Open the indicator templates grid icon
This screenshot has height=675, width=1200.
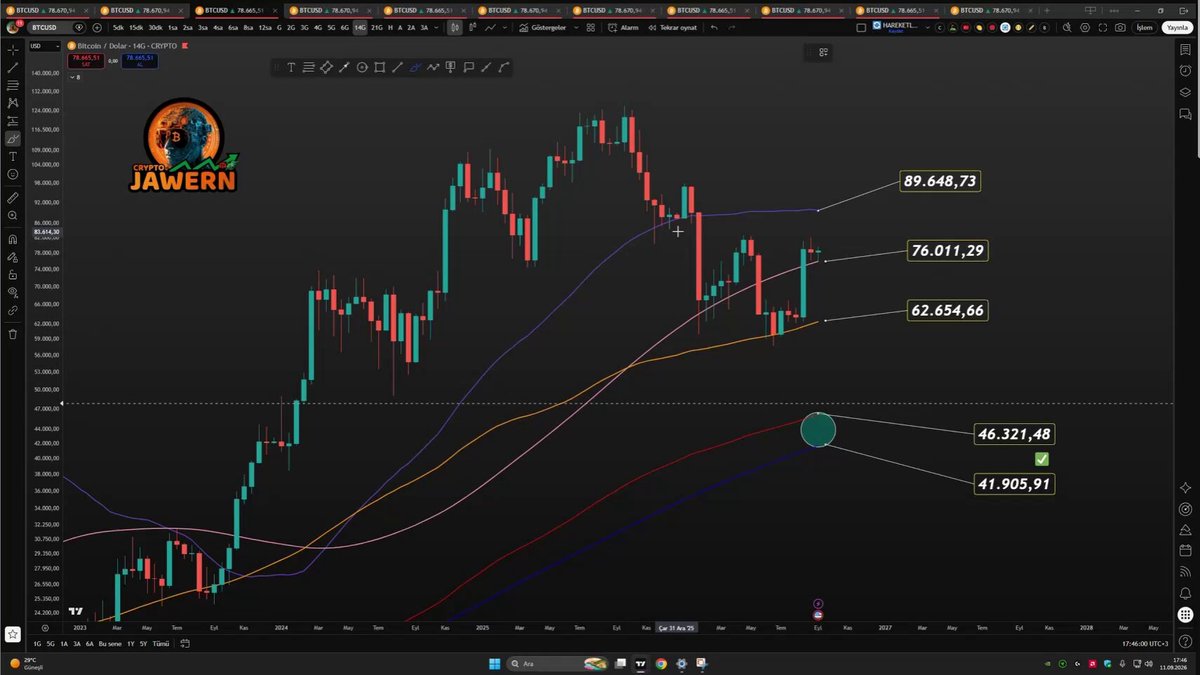point(593,28)
